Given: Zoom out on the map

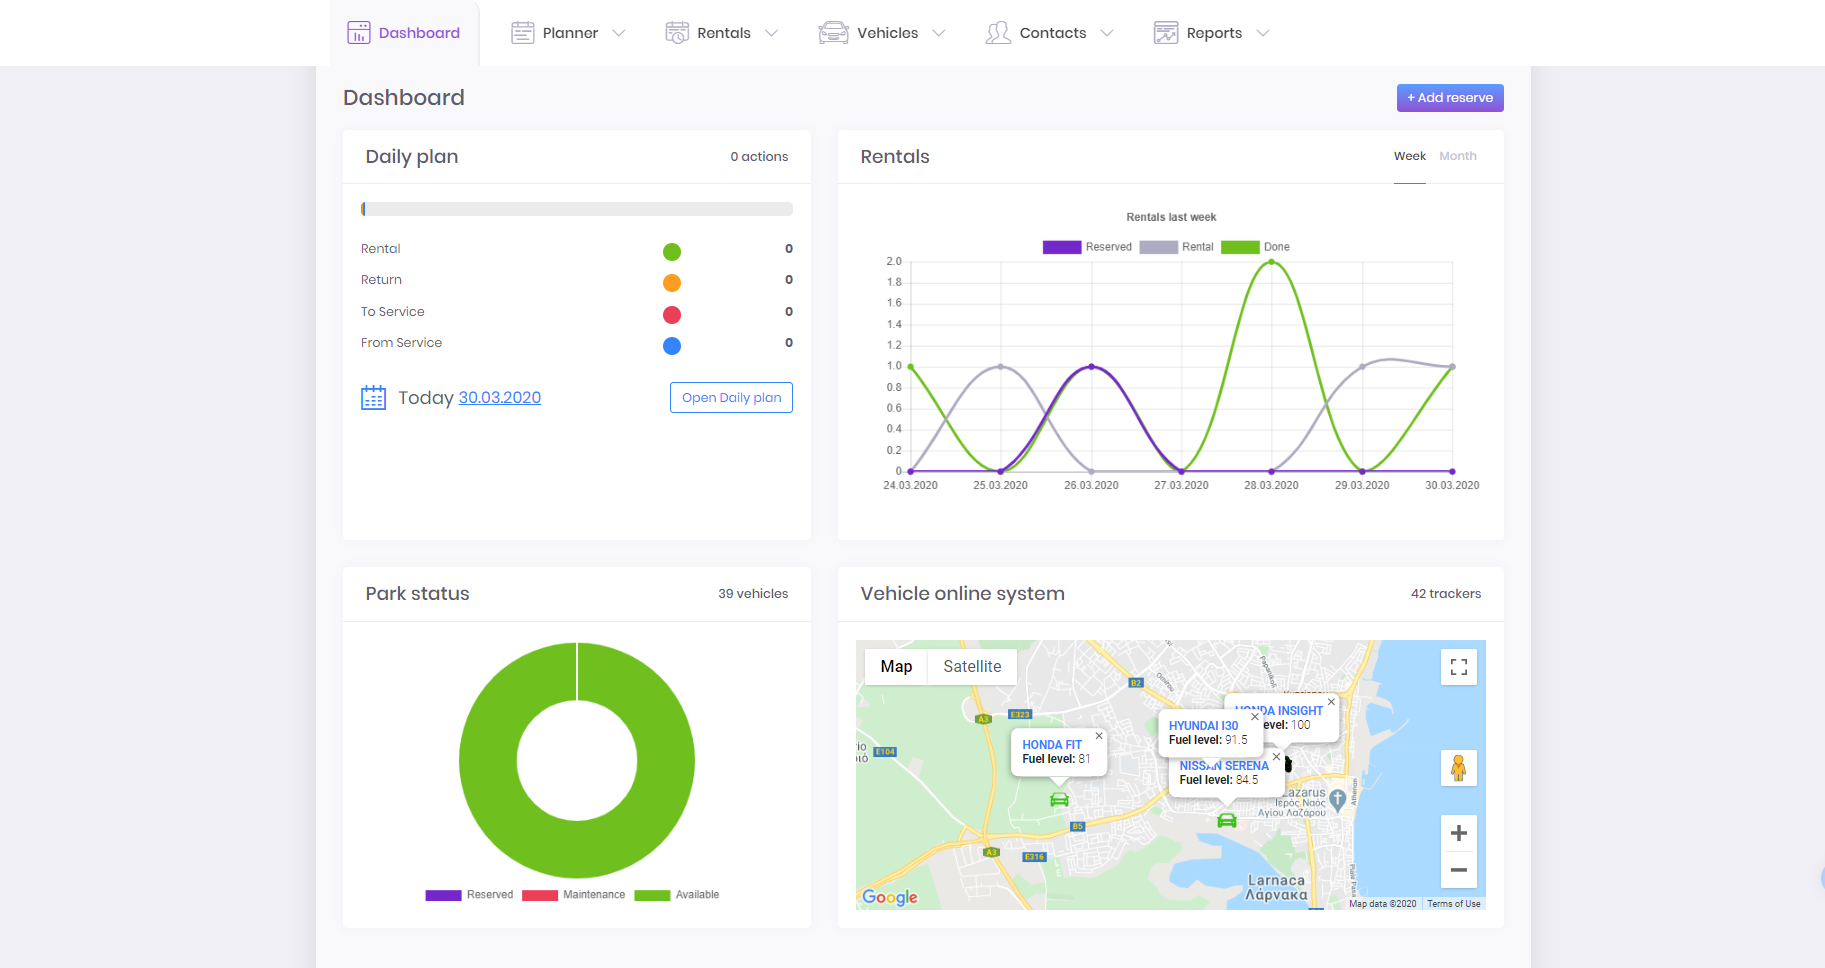Looking at the screenshot, I should point(1458,870).
